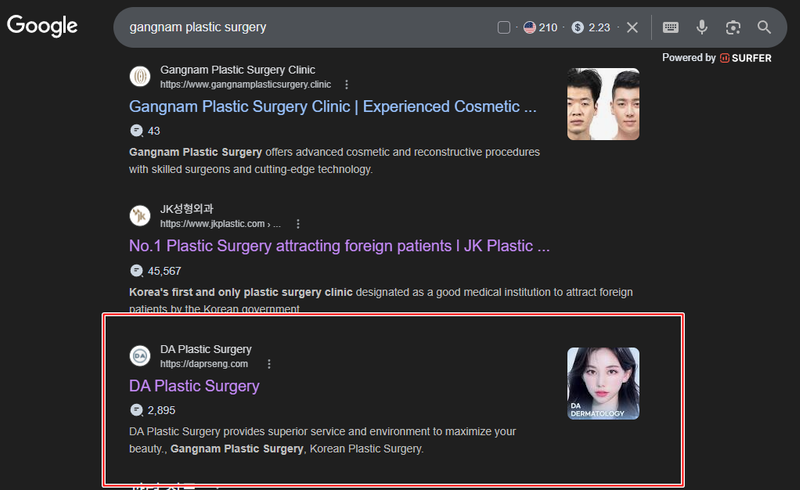
Task: Open 'Gangnam Plastic Surgery Clinic | Experienced Cosmetic' result
Action: pos(333,106)
